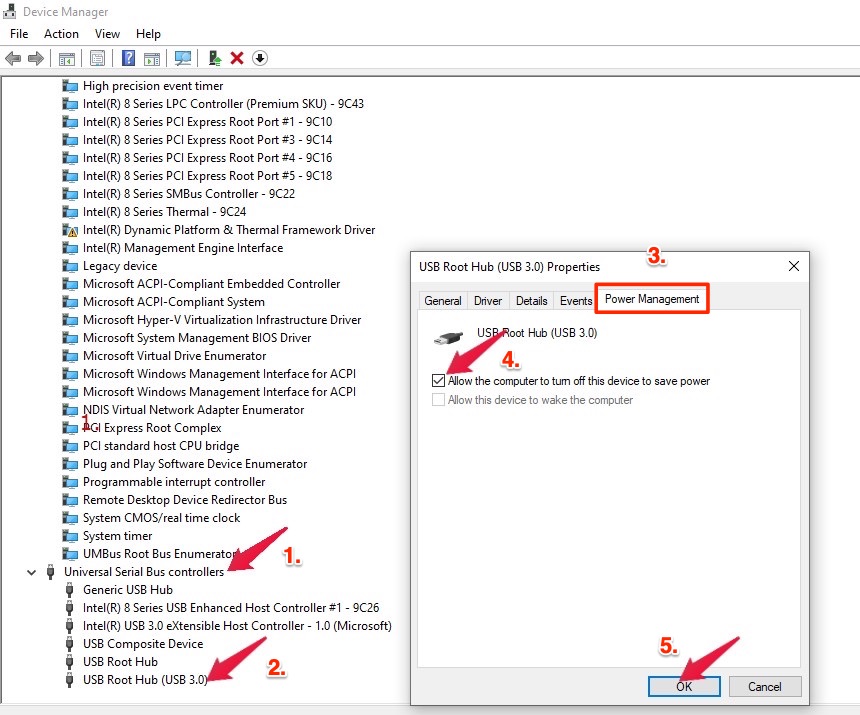Select Microsoft Virtual Drive Enumerator
This screenshot has width=860, height=715.
point(174,356)
